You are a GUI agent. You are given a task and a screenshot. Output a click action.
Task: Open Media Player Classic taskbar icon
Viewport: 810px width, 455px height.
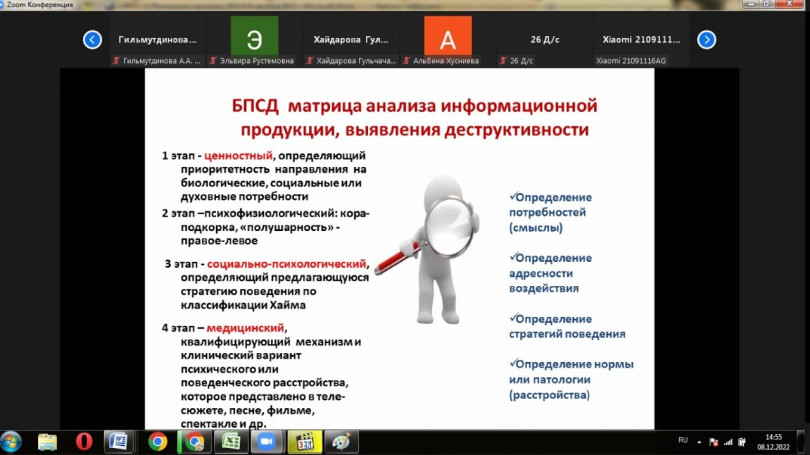coord(305,442)
